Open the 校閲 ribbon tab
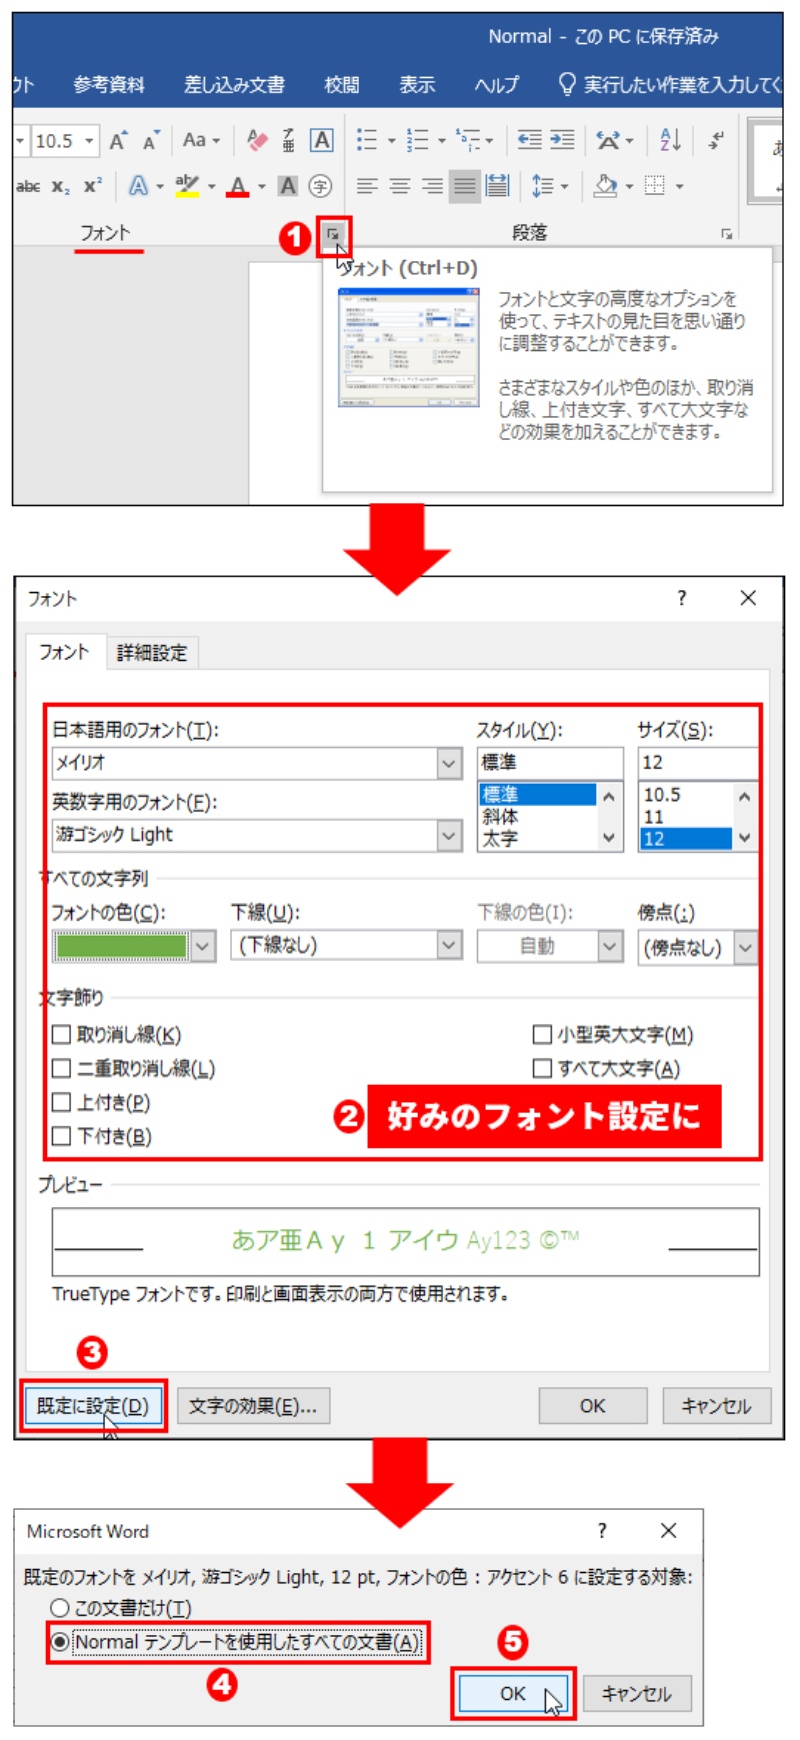The width and height of the screenshot is (800, 1740). [x=342, y=85]
